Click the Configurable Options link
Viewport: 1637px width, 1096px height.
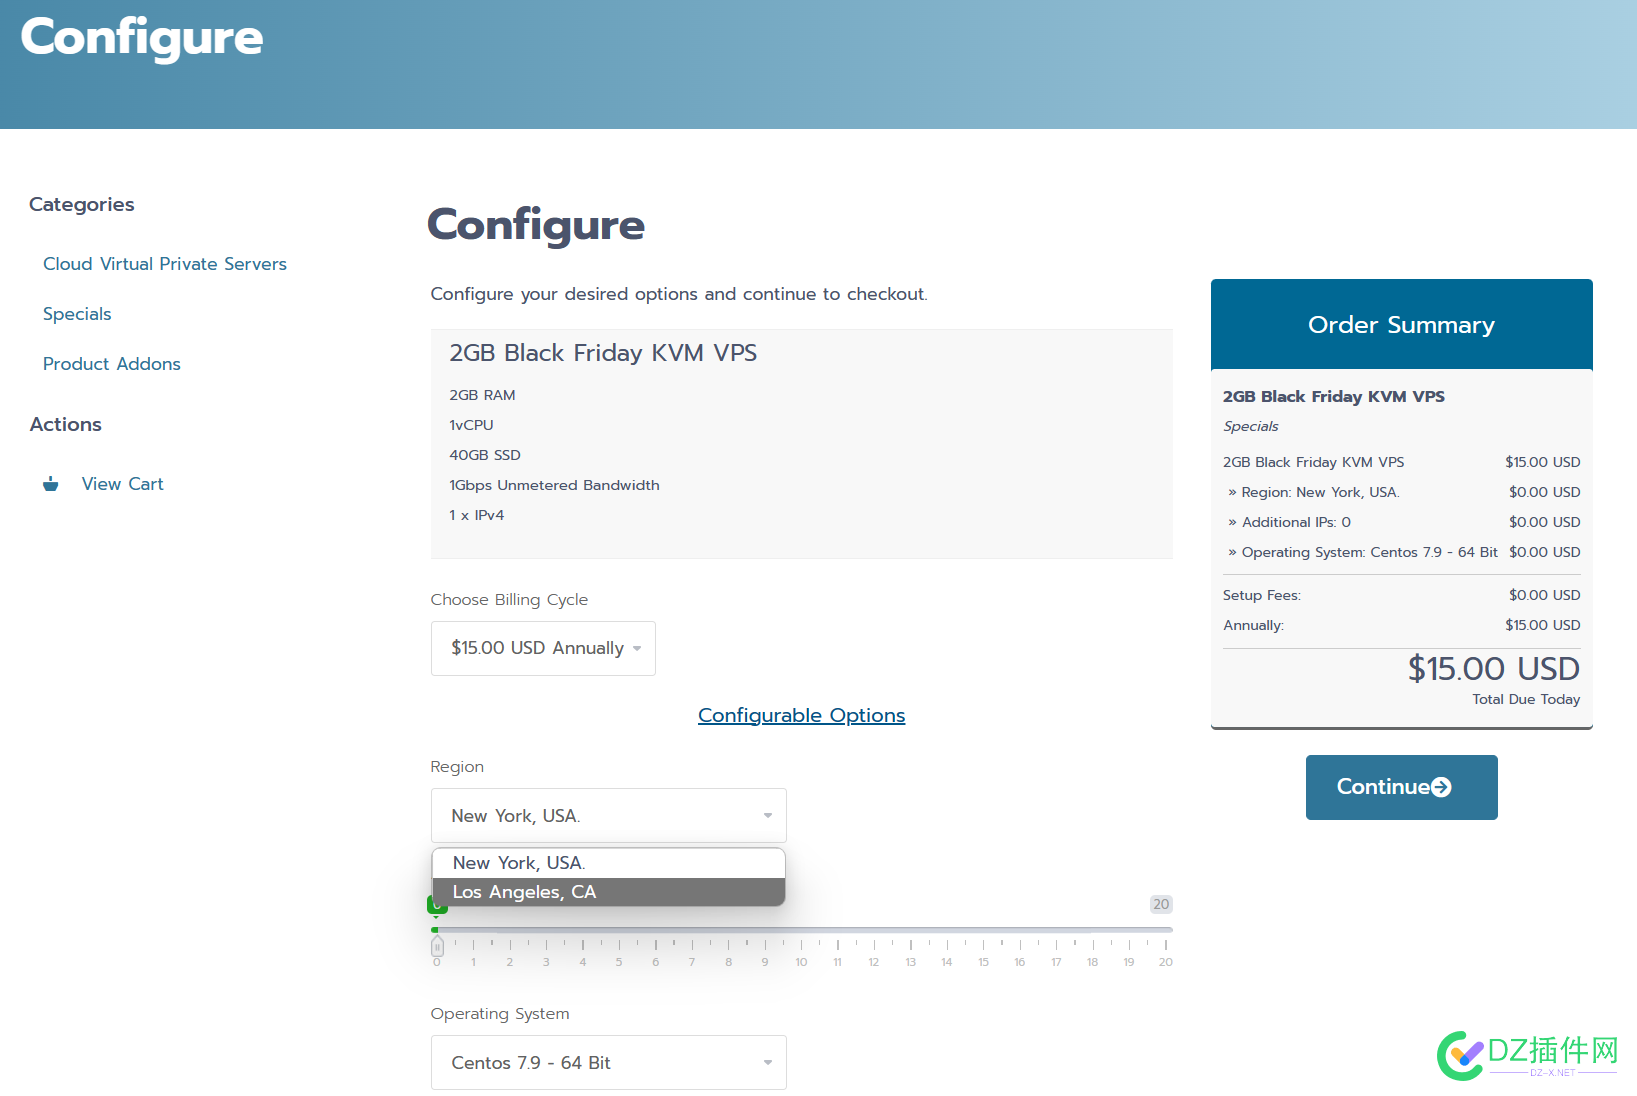point(801,715)
